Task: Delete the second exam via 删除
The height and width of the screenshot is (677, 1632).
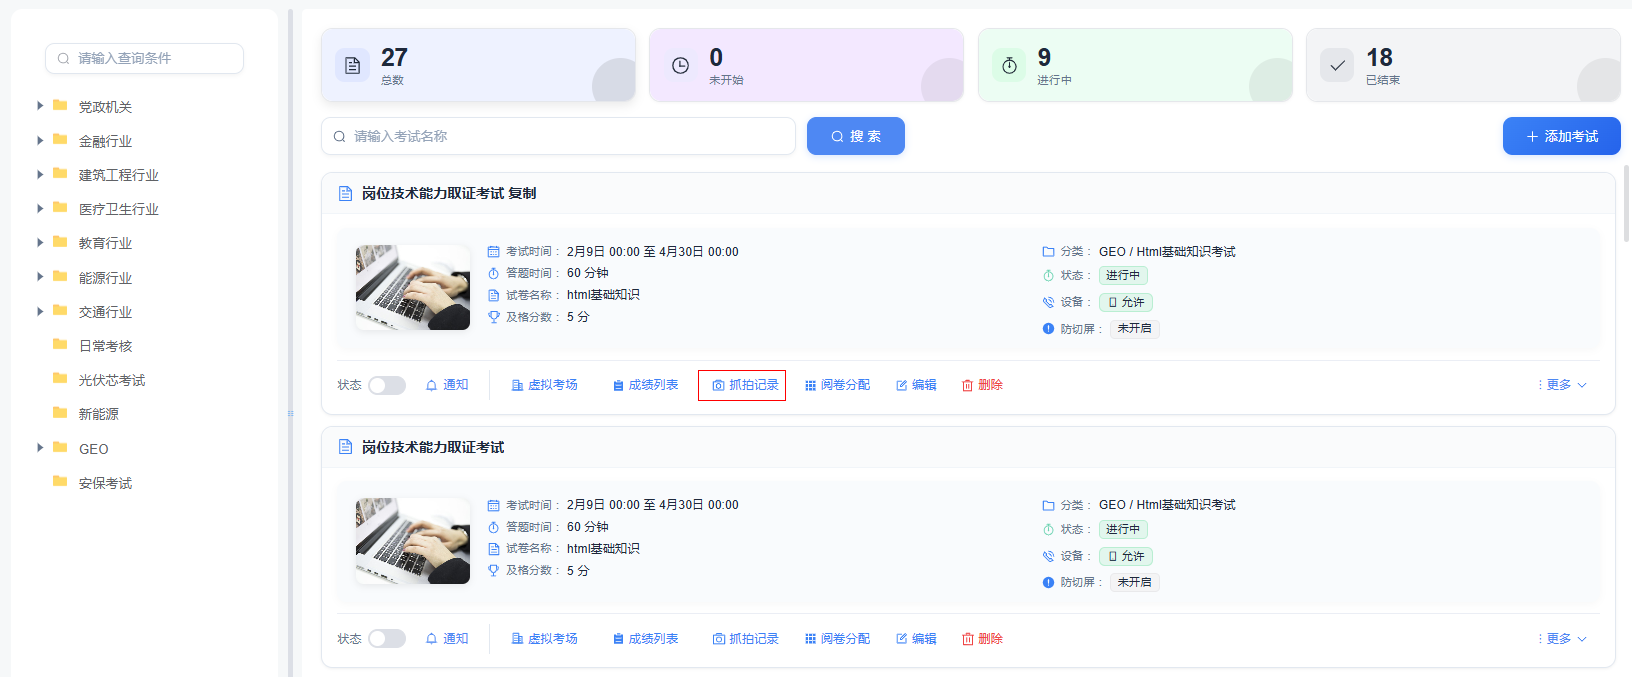Action: click(x=982, y=639)
